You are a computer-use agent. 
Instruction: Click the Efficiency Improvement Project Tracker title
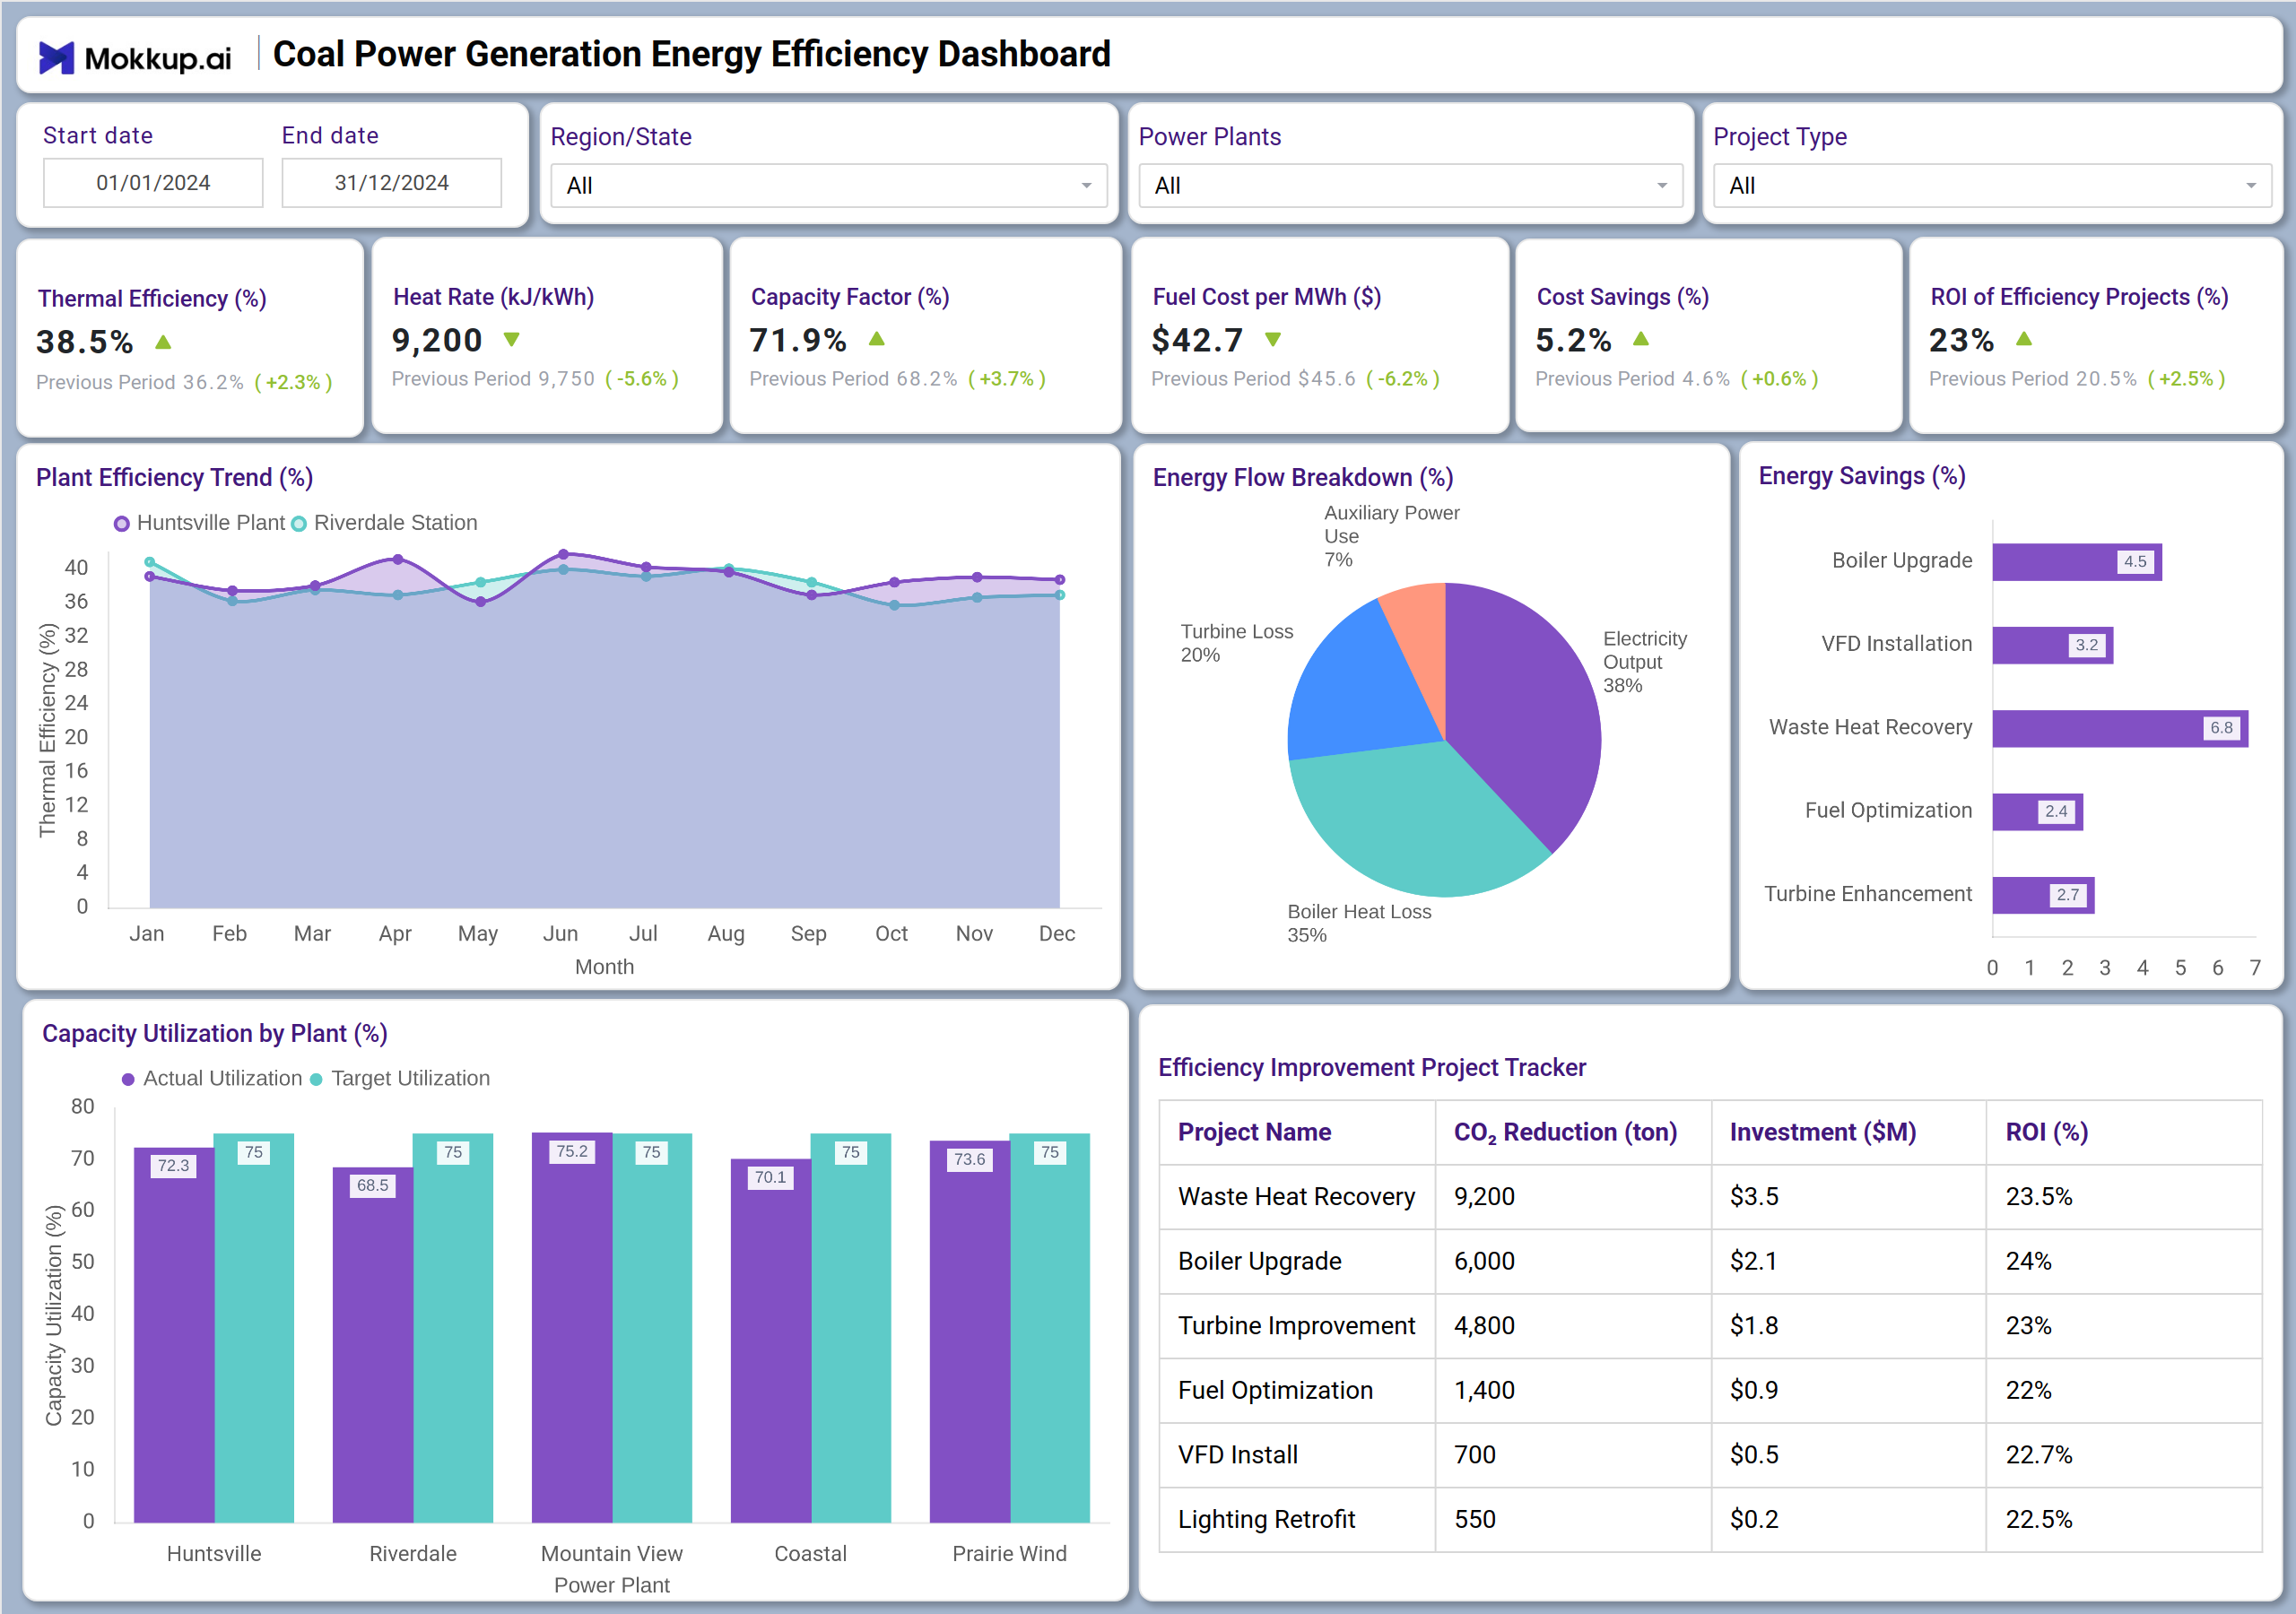(1372, 1068)
